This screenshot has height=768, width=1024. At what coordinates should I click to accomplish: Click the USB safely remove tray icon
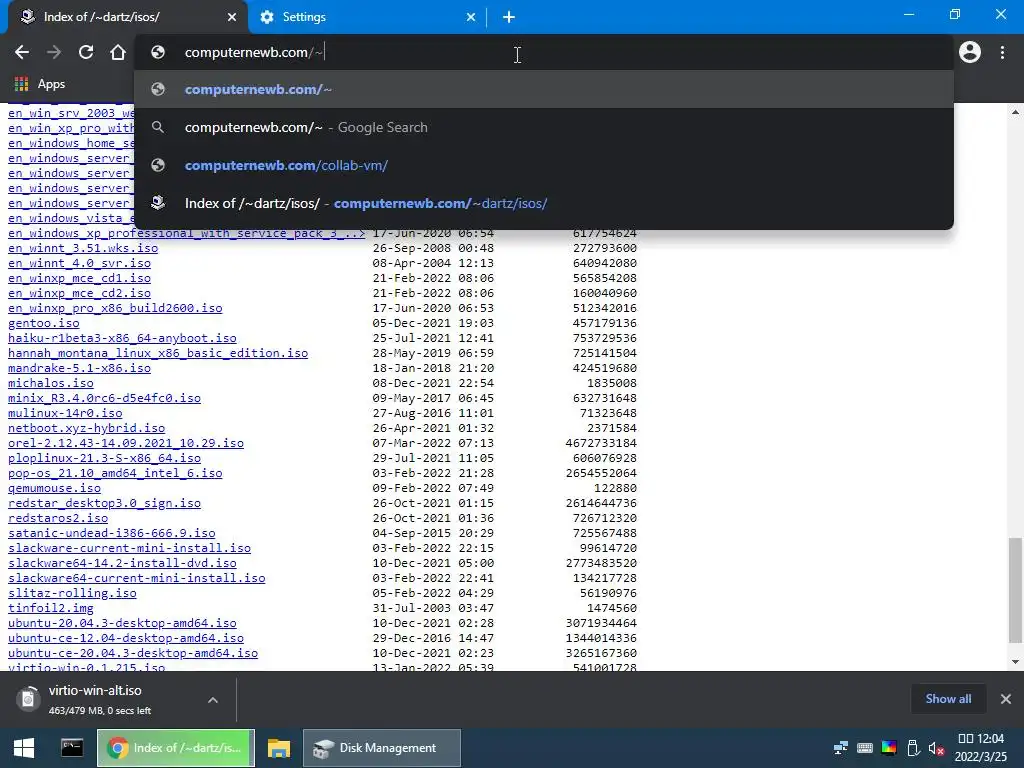pyautogui.click(x=913, y=748)
